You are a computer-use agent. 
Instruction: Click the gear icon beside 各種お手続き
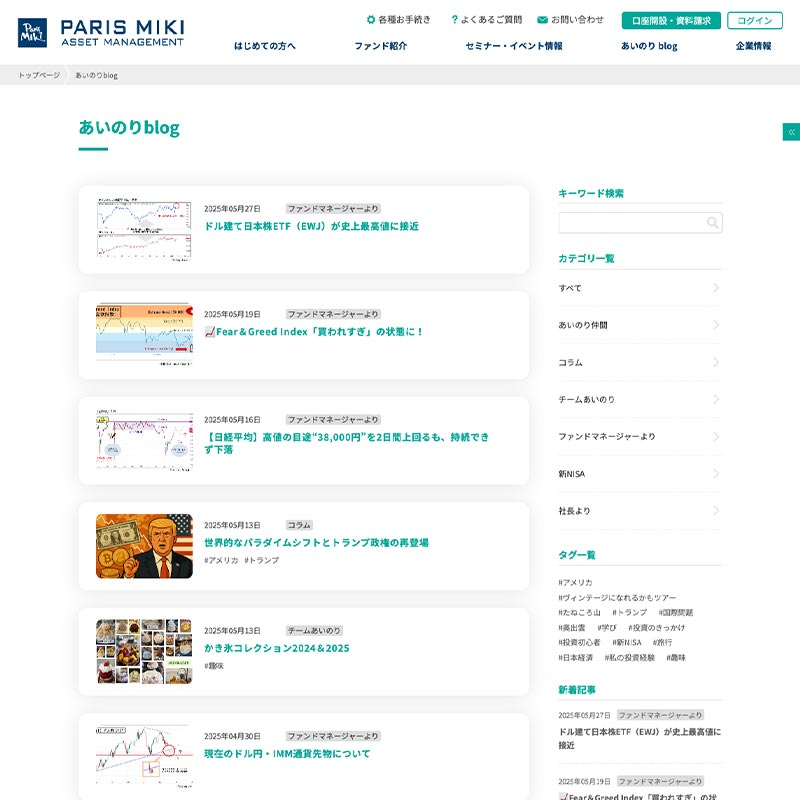[x=371, y=20]
